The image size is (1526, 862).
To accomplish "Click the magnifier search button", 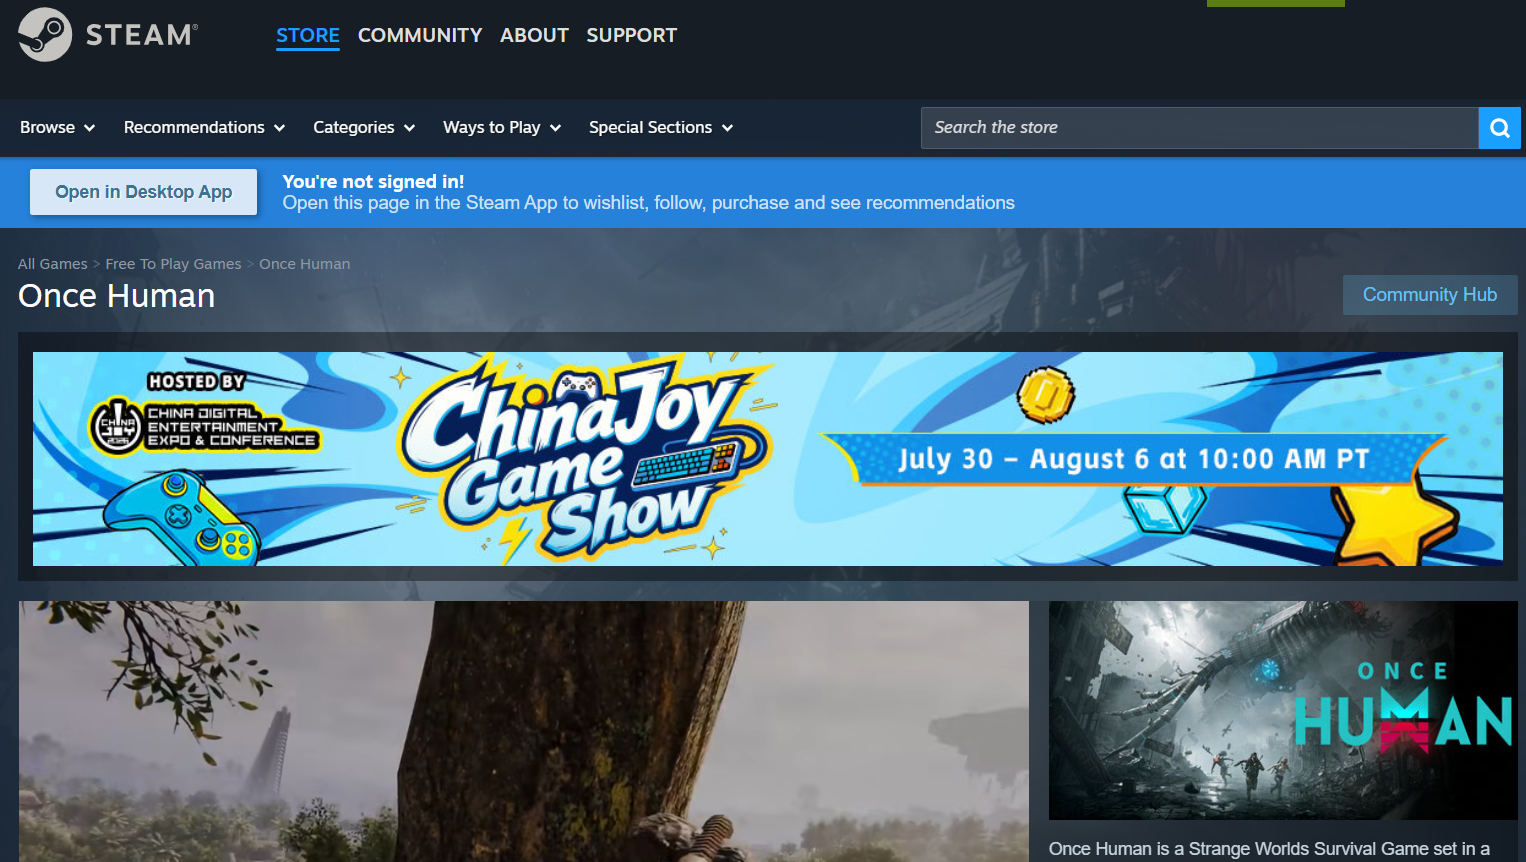I will 1499,128.
